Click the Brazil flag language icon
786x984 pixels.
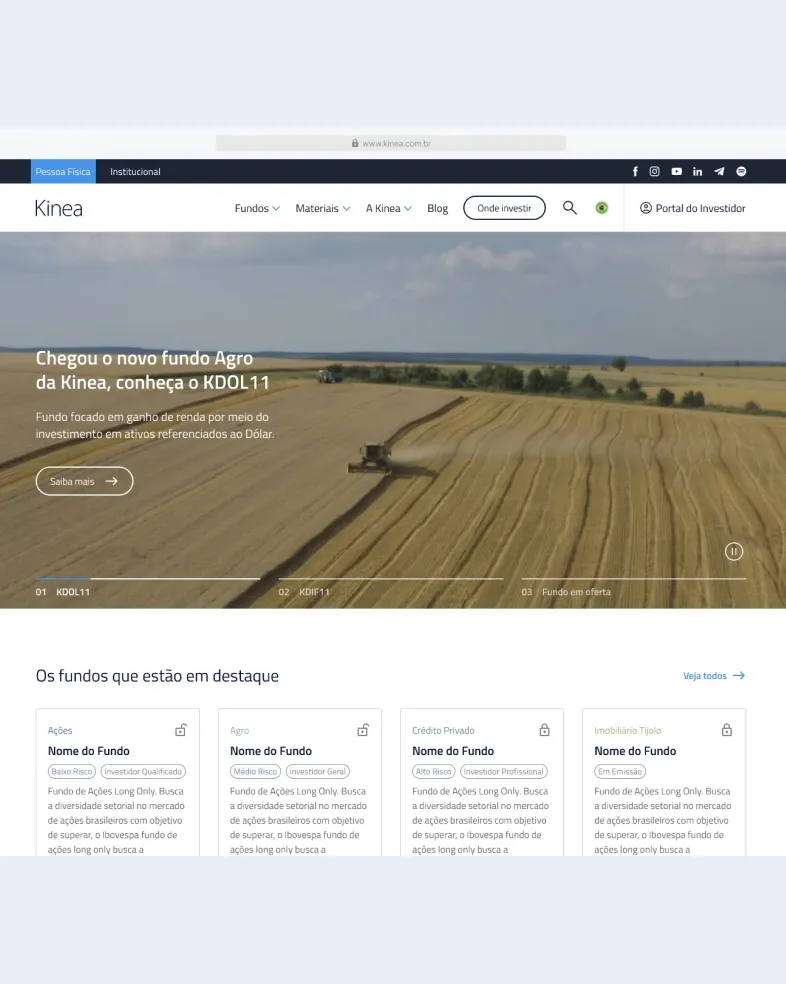pyautogui.click(x=601, y=208)
